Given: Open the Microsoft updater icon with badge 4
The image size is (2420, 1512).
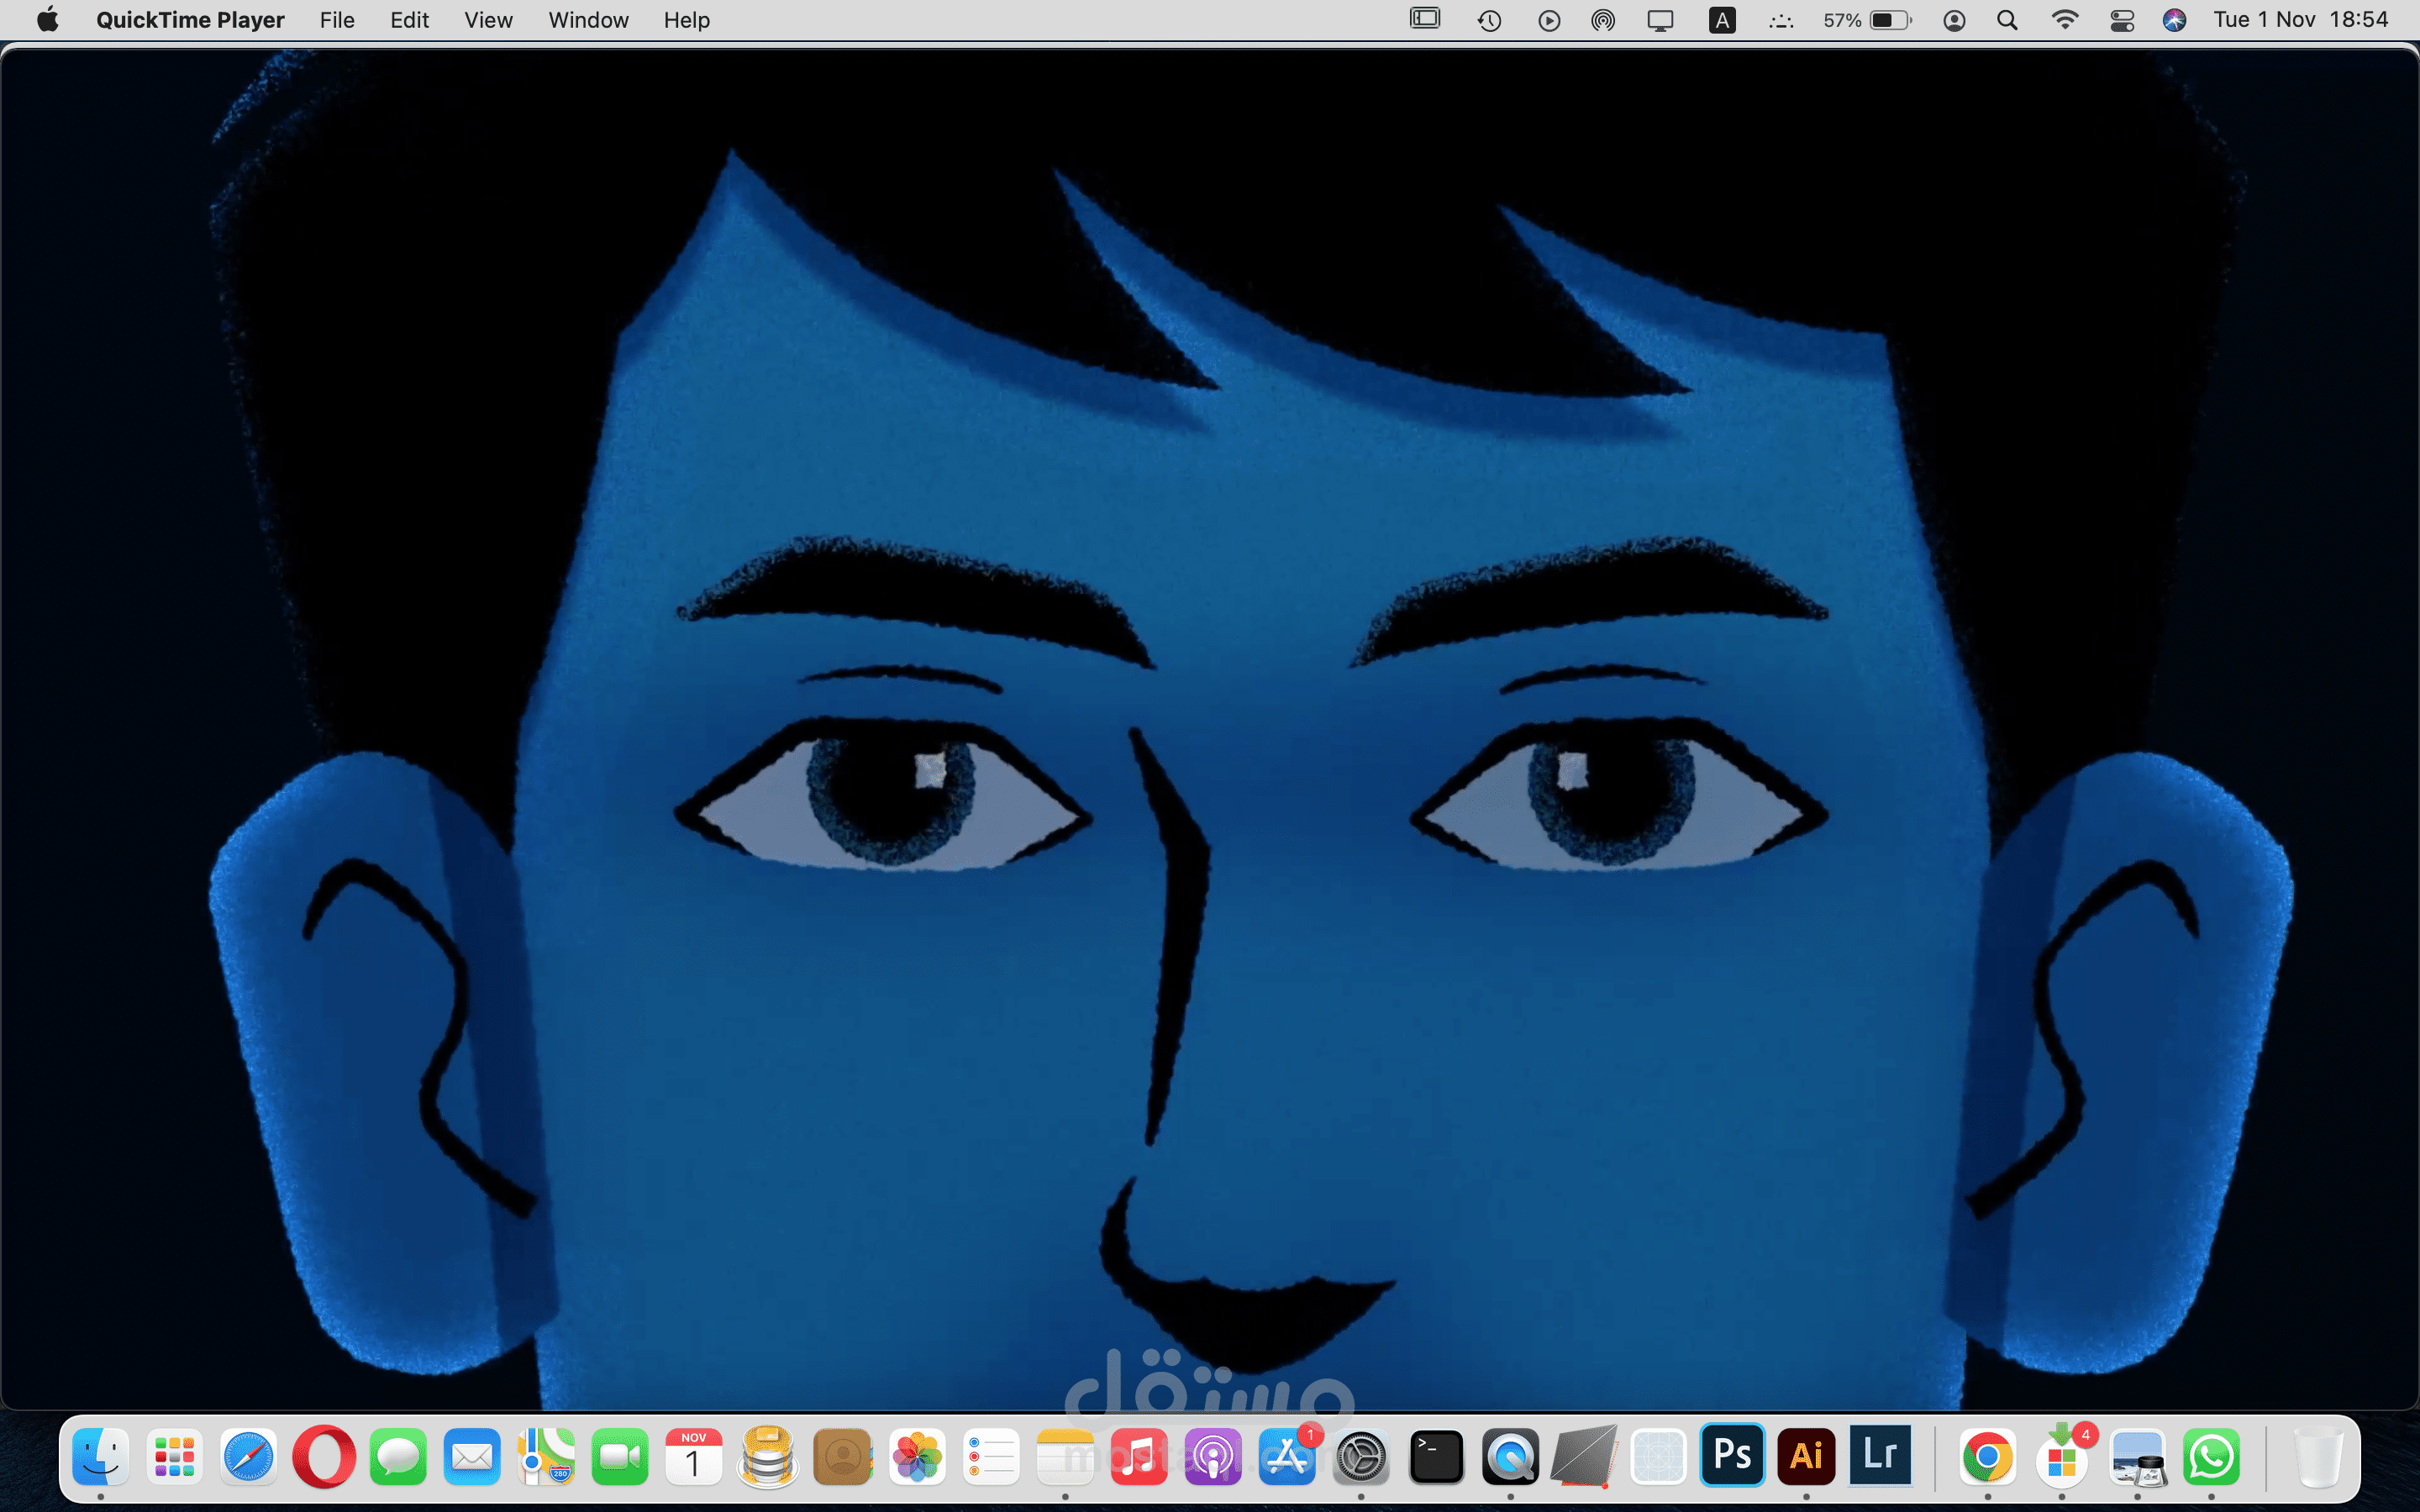Looking at the screenshot, I should click(x=2062, y=1456).
